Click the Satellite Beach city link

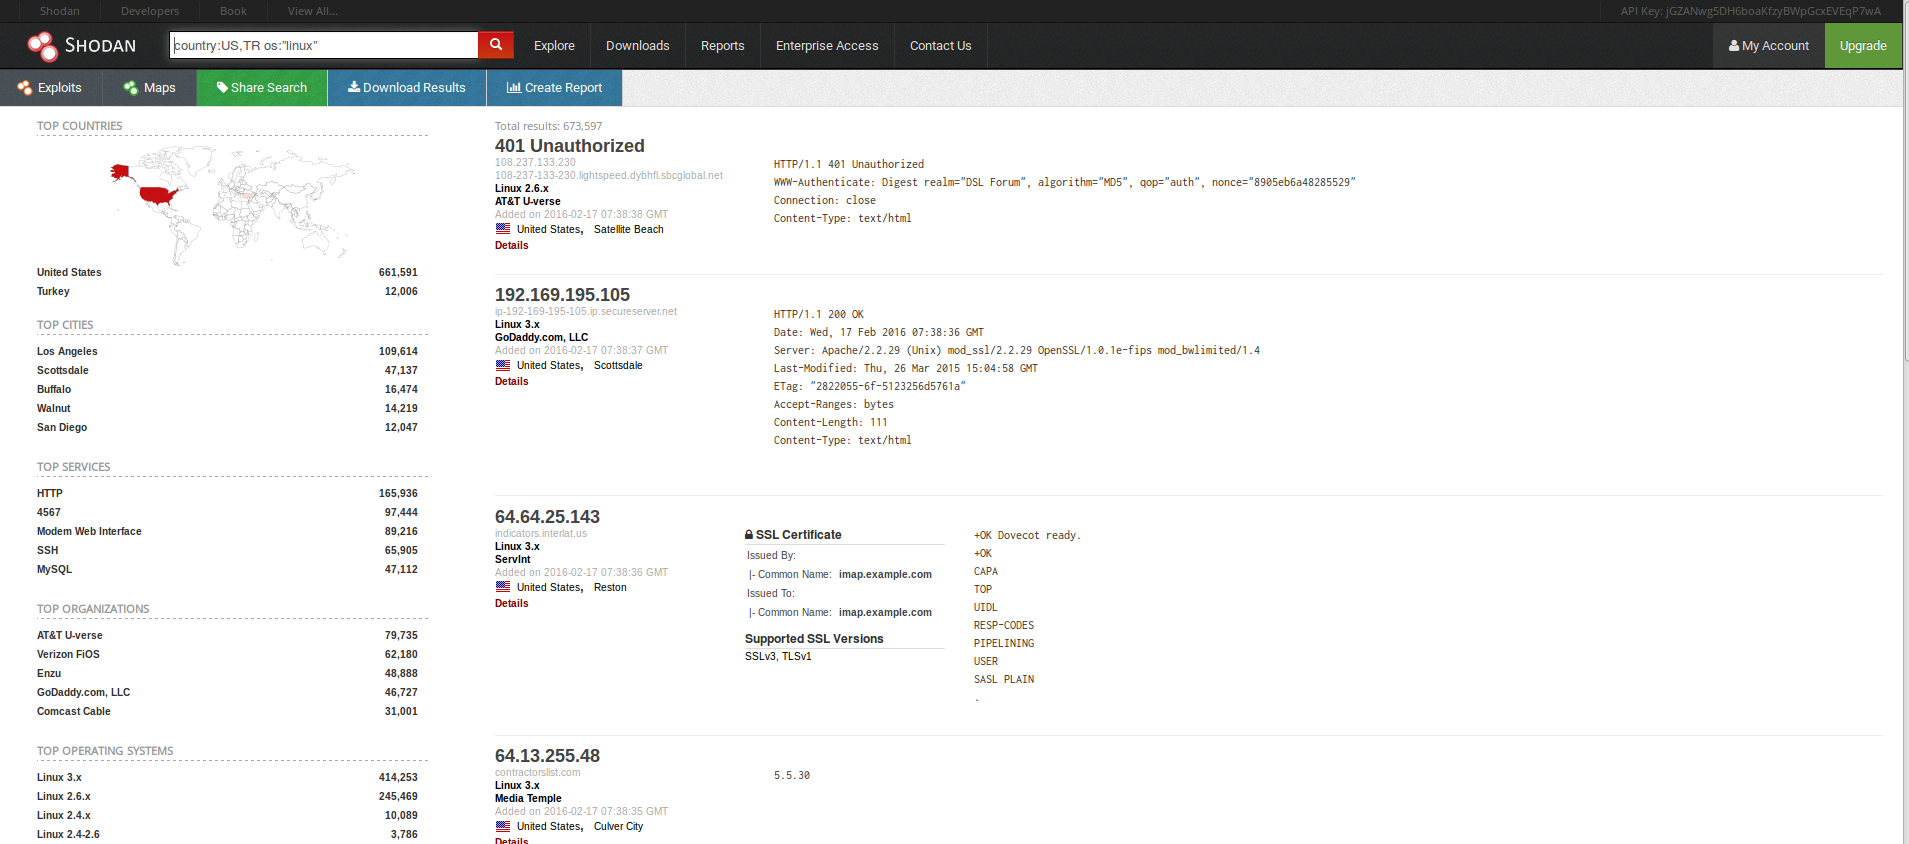tap(628, 229)
